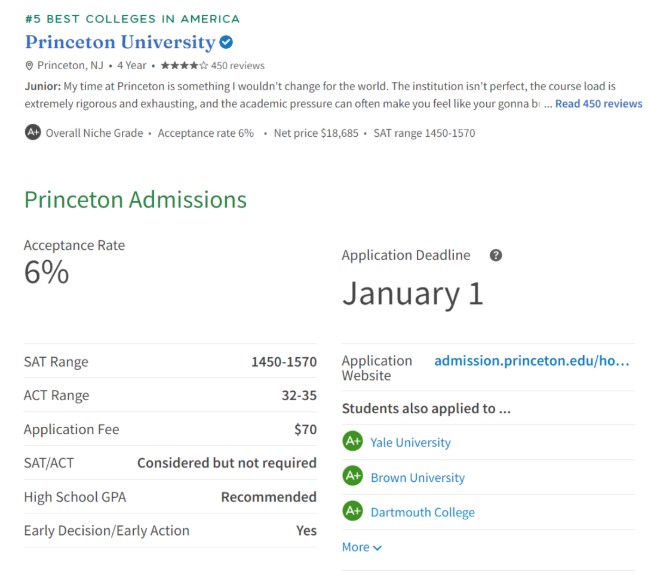Click the Princeton Admissions heading
This screenshot has height=587, width=671.
(x=135, y=200)
